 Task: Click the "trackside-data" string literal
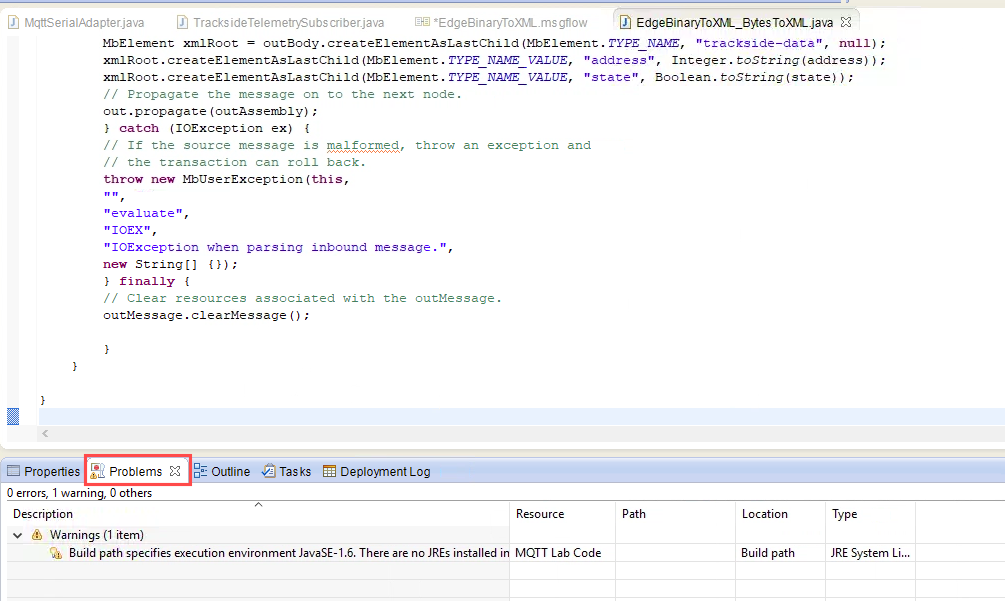click(759, 44)
